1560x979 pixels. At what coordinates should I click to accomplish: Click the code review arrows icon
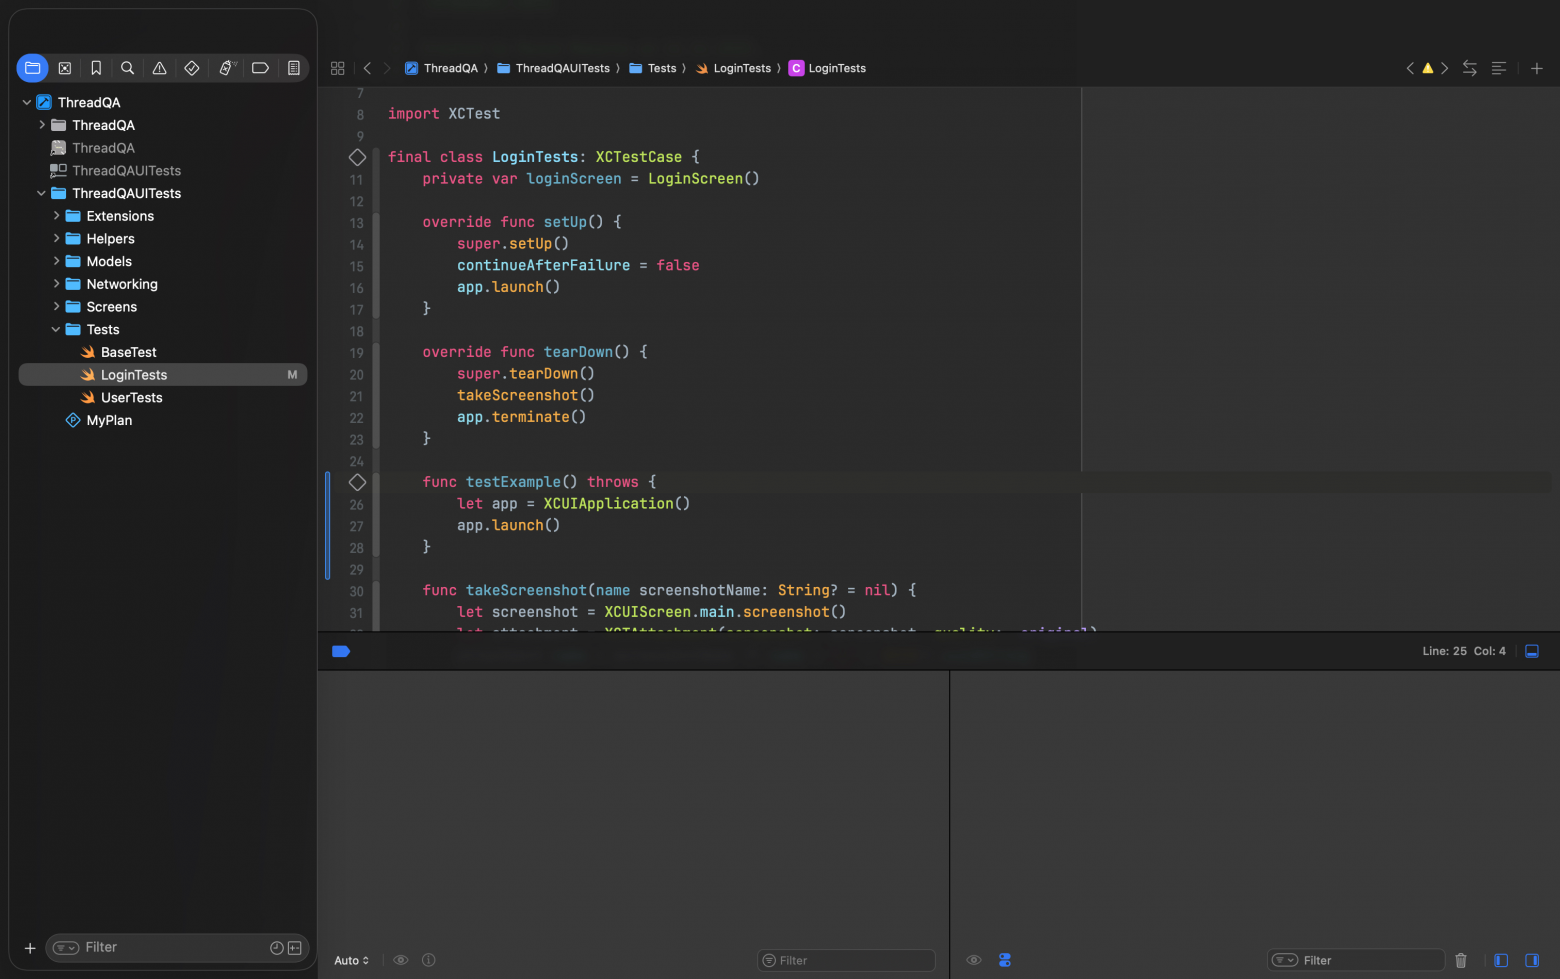1469,68
